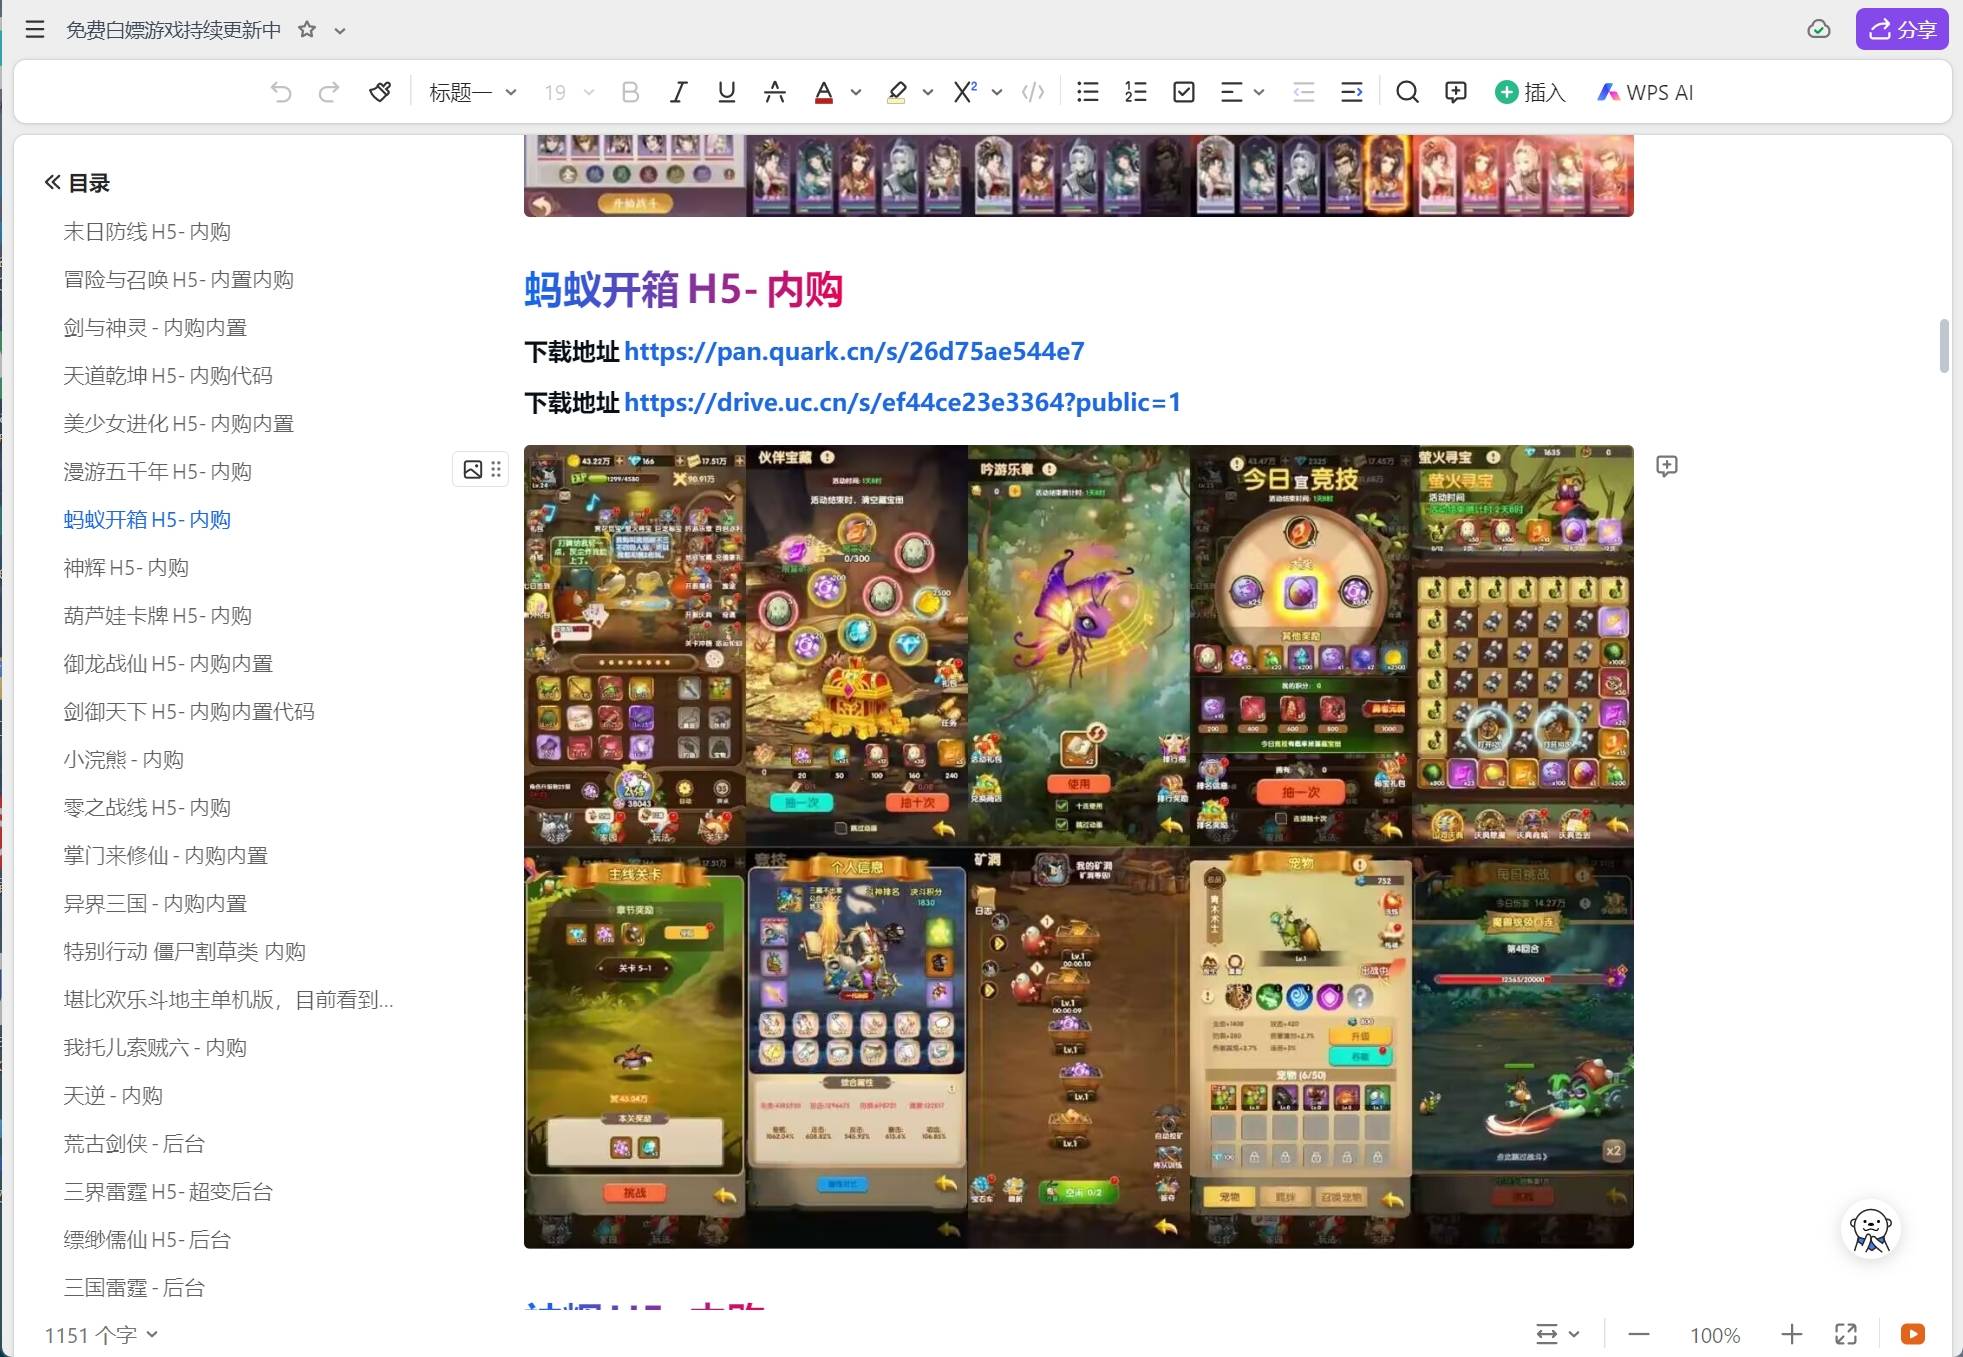Image resolution: width=1963 pixels, height=1357 pixels.
Task: Open the 标题一 style dropdown
Action: 472,92
